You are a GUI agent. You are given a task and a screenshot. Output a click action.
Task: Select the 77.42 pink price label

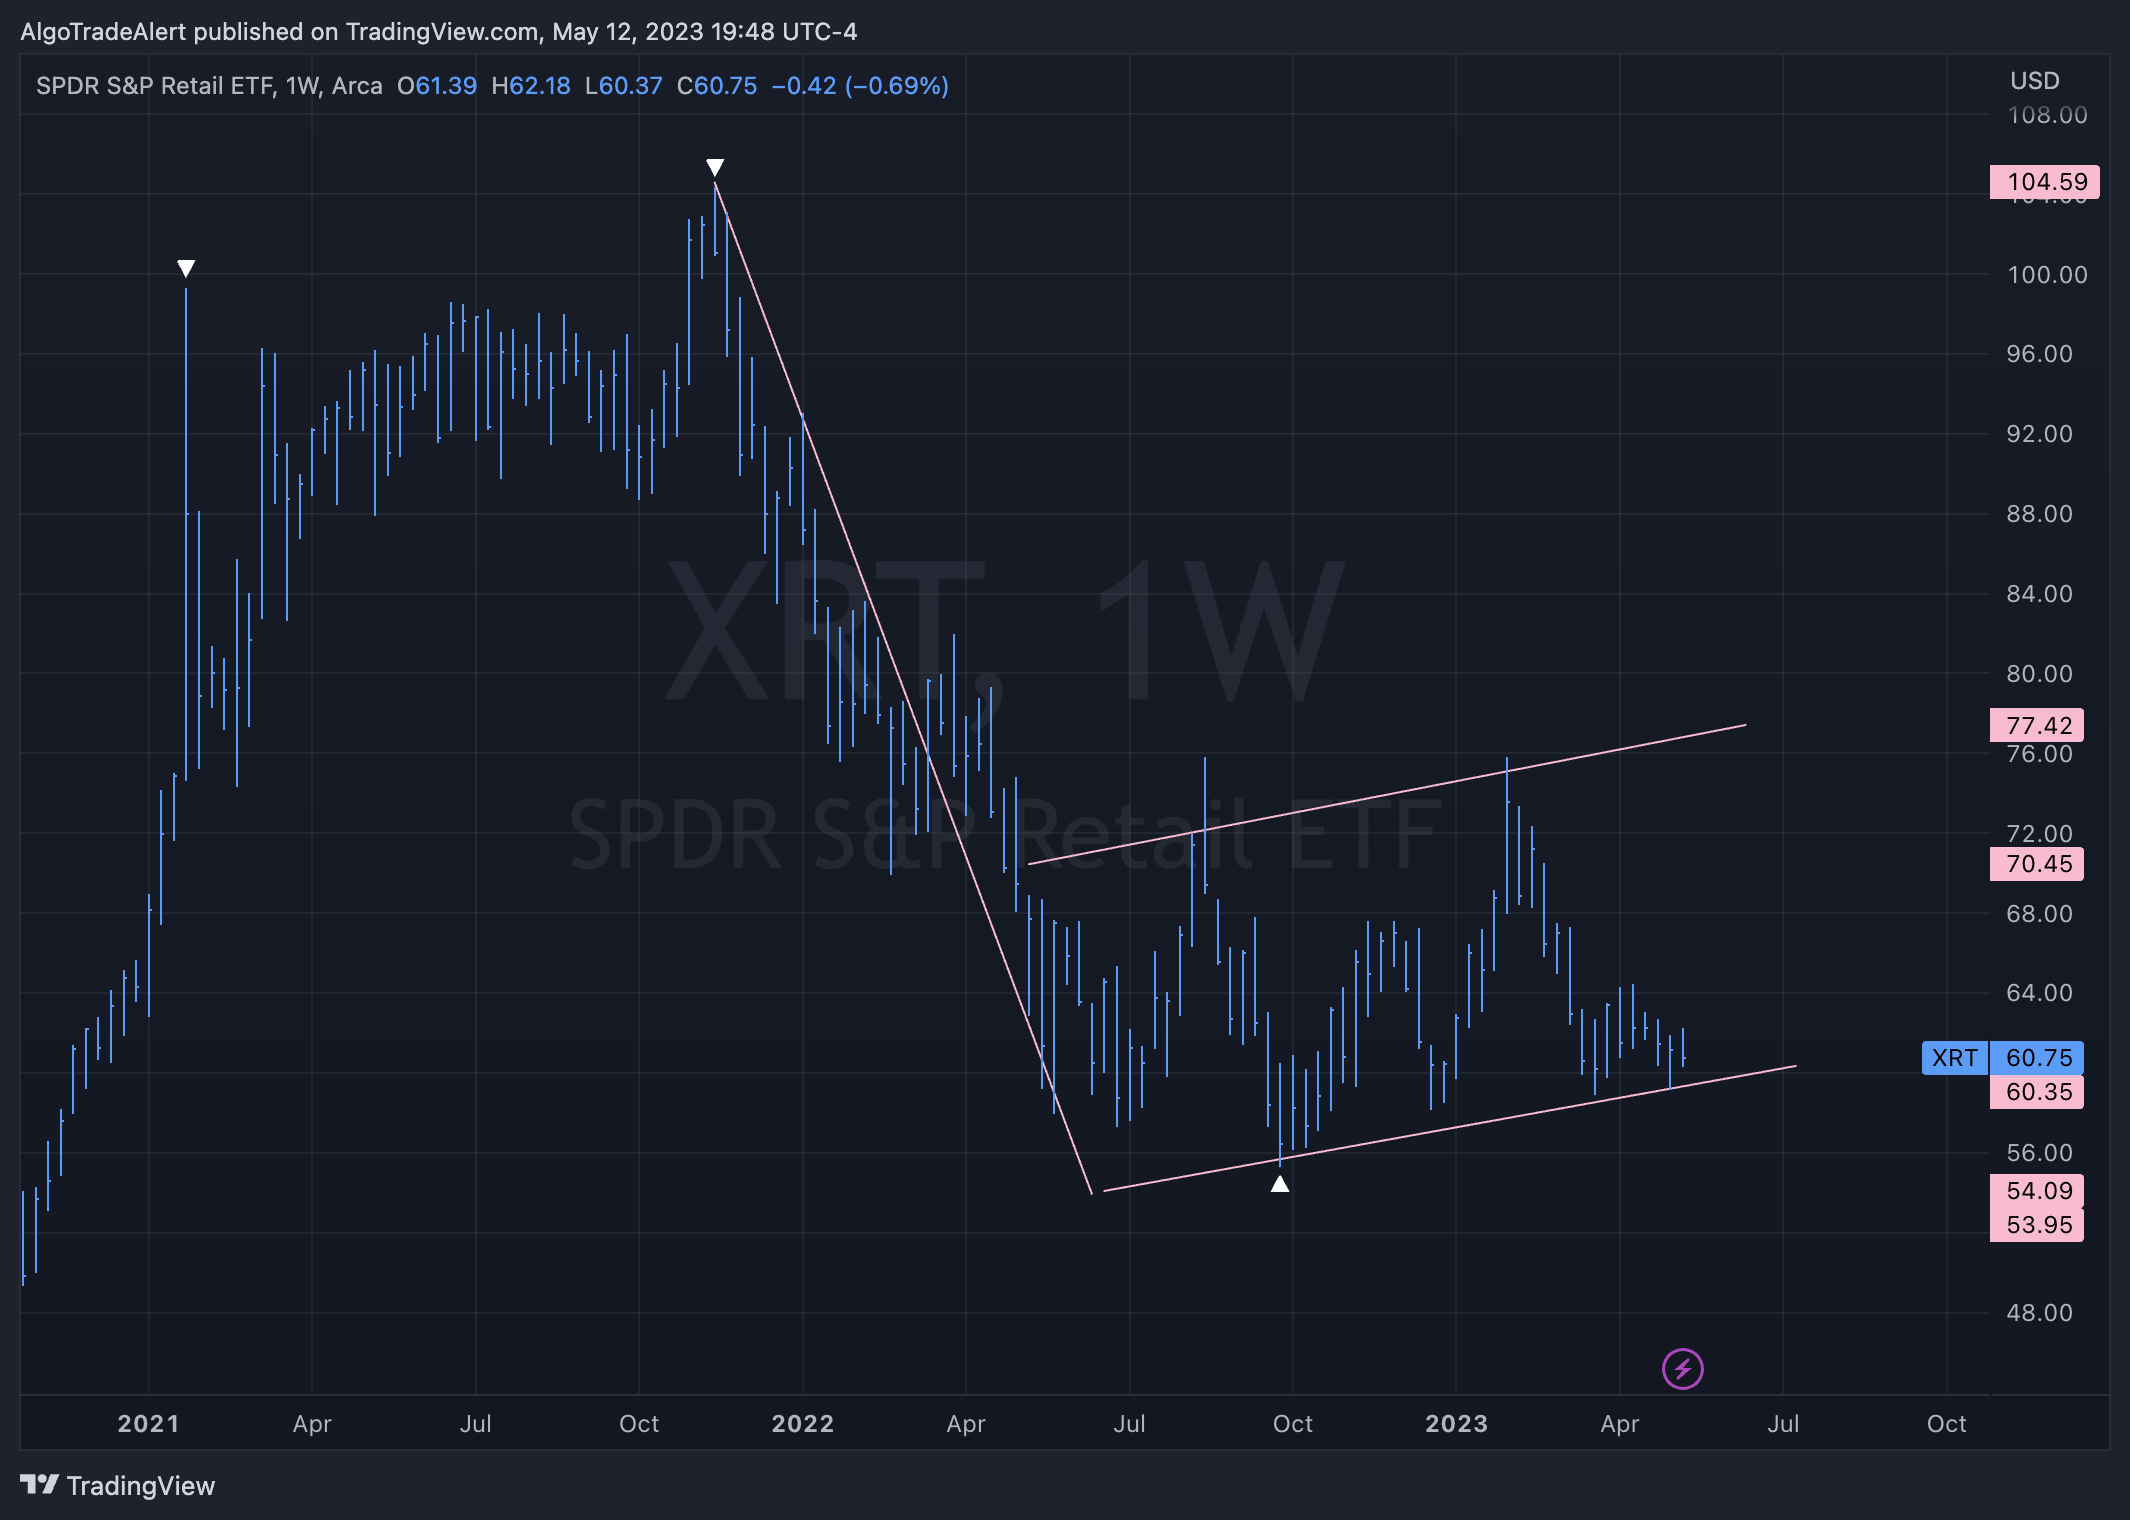click(x=2037, y=725)
